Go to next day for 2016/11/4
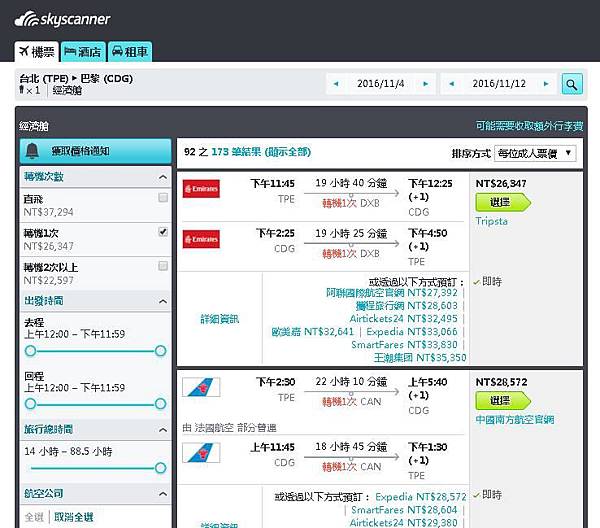This screenshot has width=600, height=528. tap(426, 84)
